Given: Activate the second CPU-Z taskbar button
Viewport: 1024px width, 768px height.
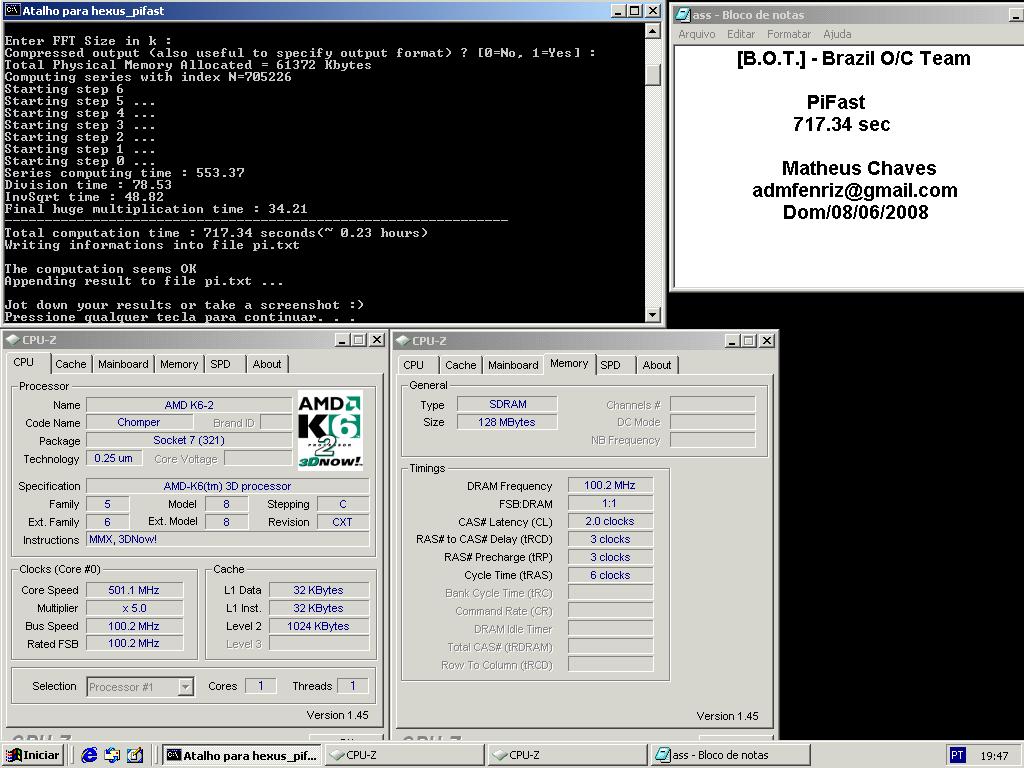Looking at the screenshot, I should pyautogui.click(x=567, y=755).
